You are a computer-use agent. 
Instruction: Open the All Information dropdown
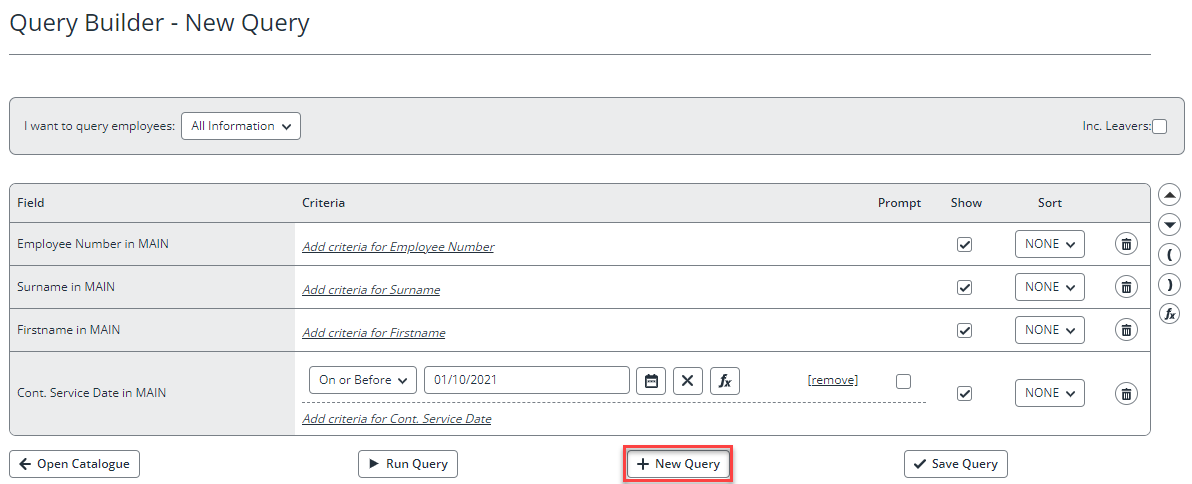coord(241,126)
